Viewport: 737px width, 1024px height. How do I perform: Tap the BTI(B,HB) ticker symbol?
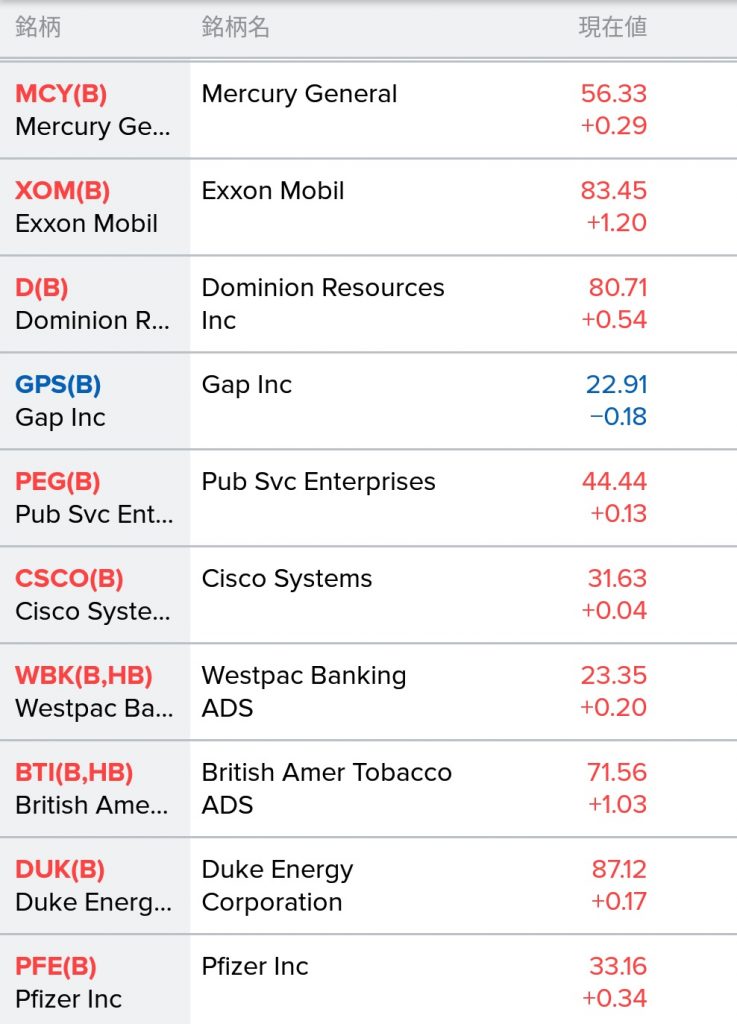click(74, 773)
